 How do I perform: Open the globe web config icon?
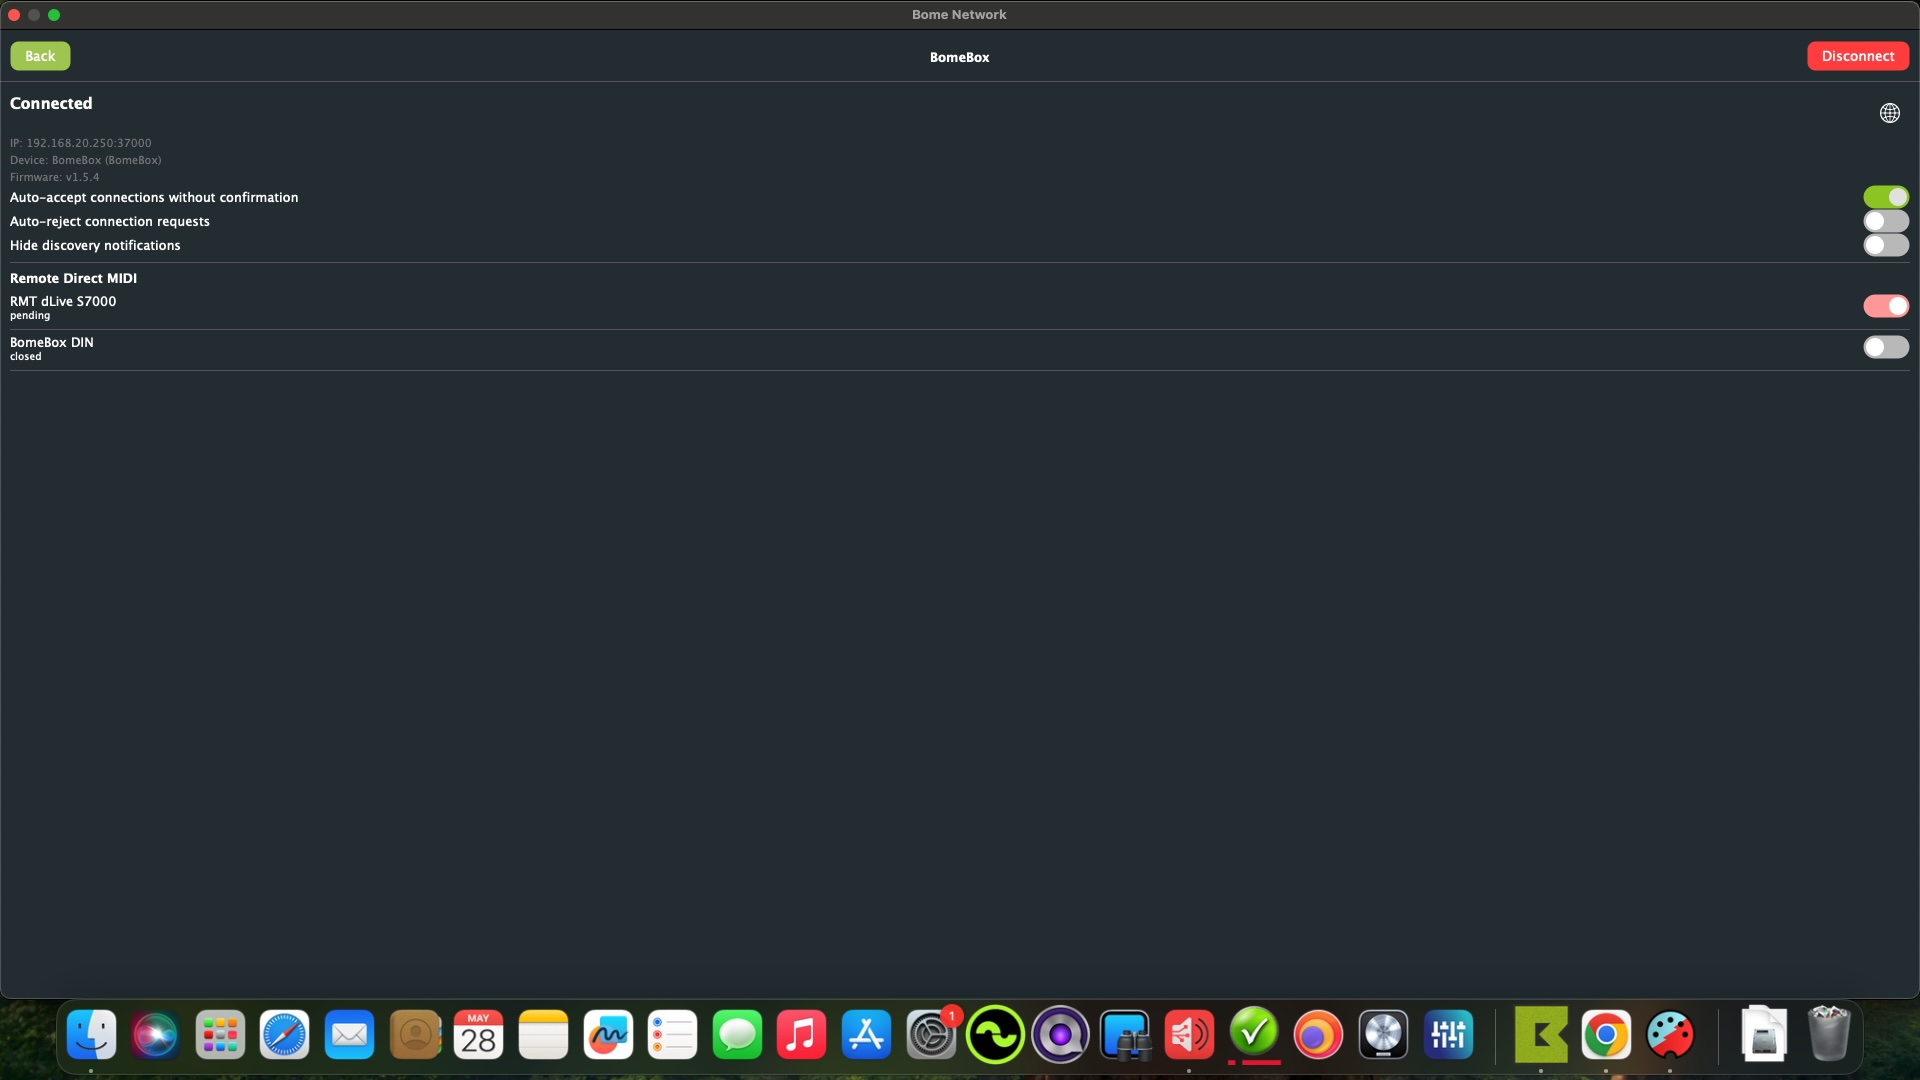pos(1890,113)
